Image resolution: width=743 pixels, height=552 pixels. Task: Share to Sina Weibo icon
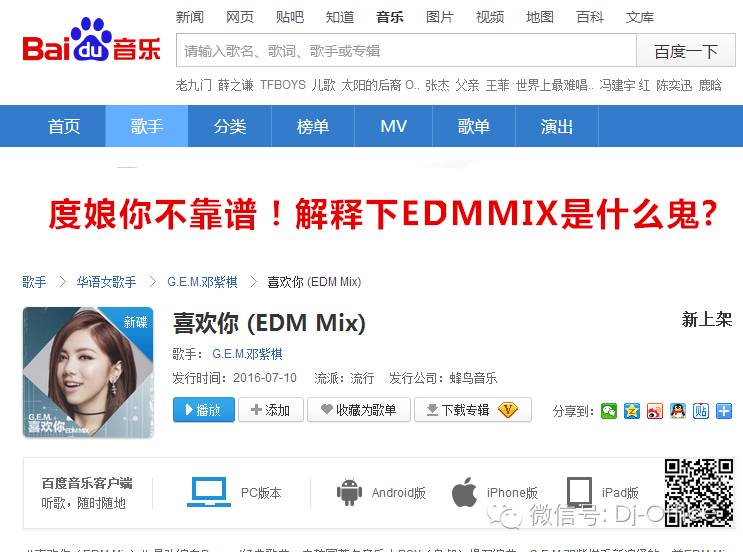click(x=655, y=411)
